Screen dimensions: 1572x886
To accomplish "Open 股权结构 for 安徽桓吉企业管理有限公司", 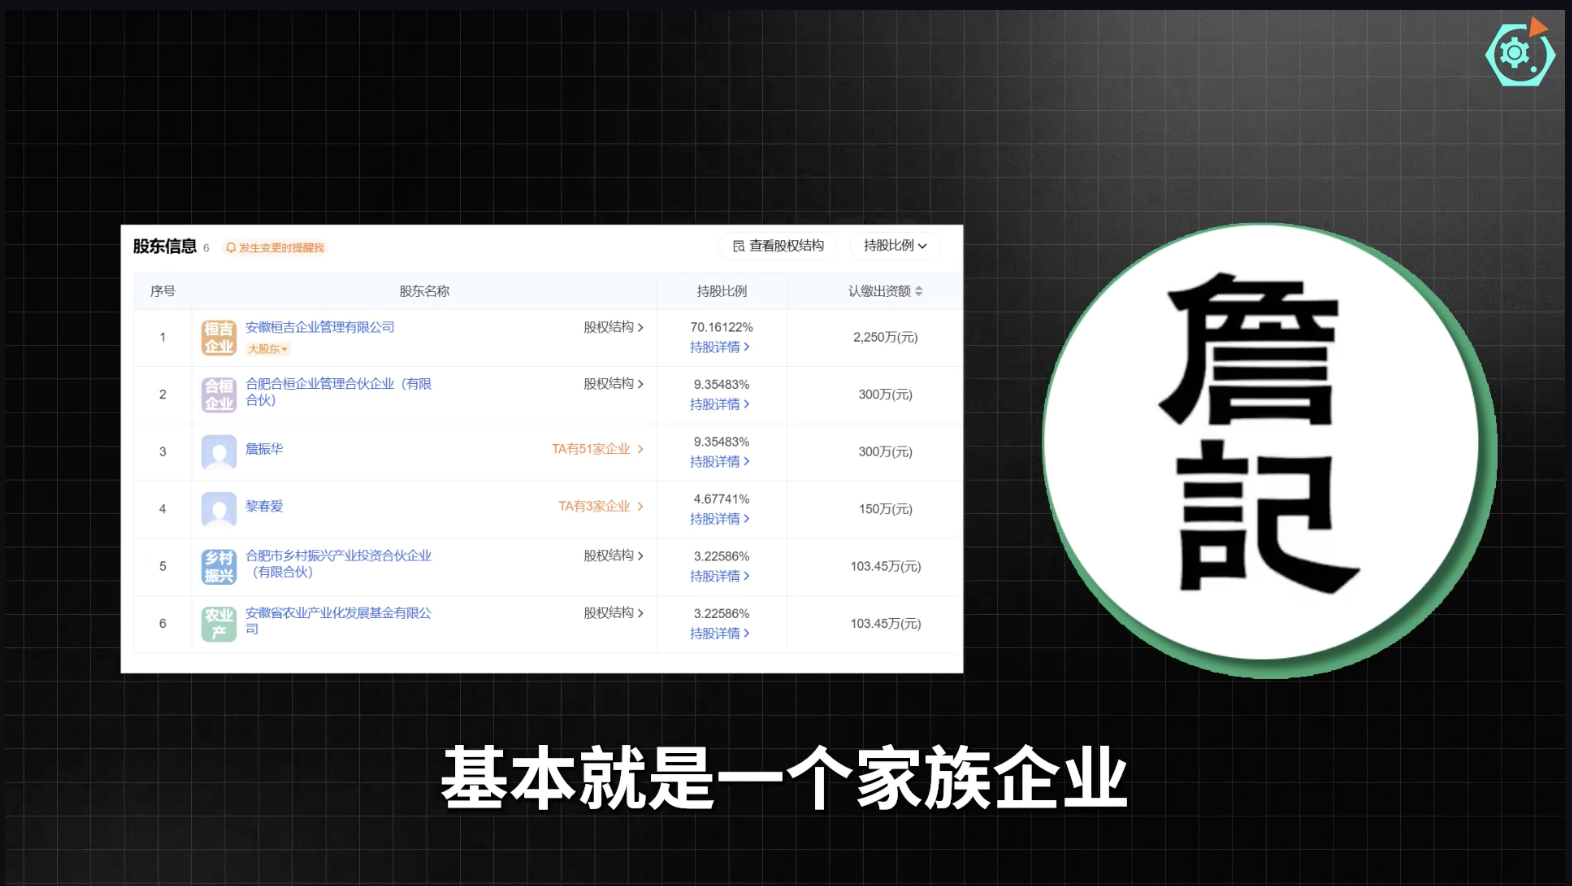I will click(x=613, y=327).
